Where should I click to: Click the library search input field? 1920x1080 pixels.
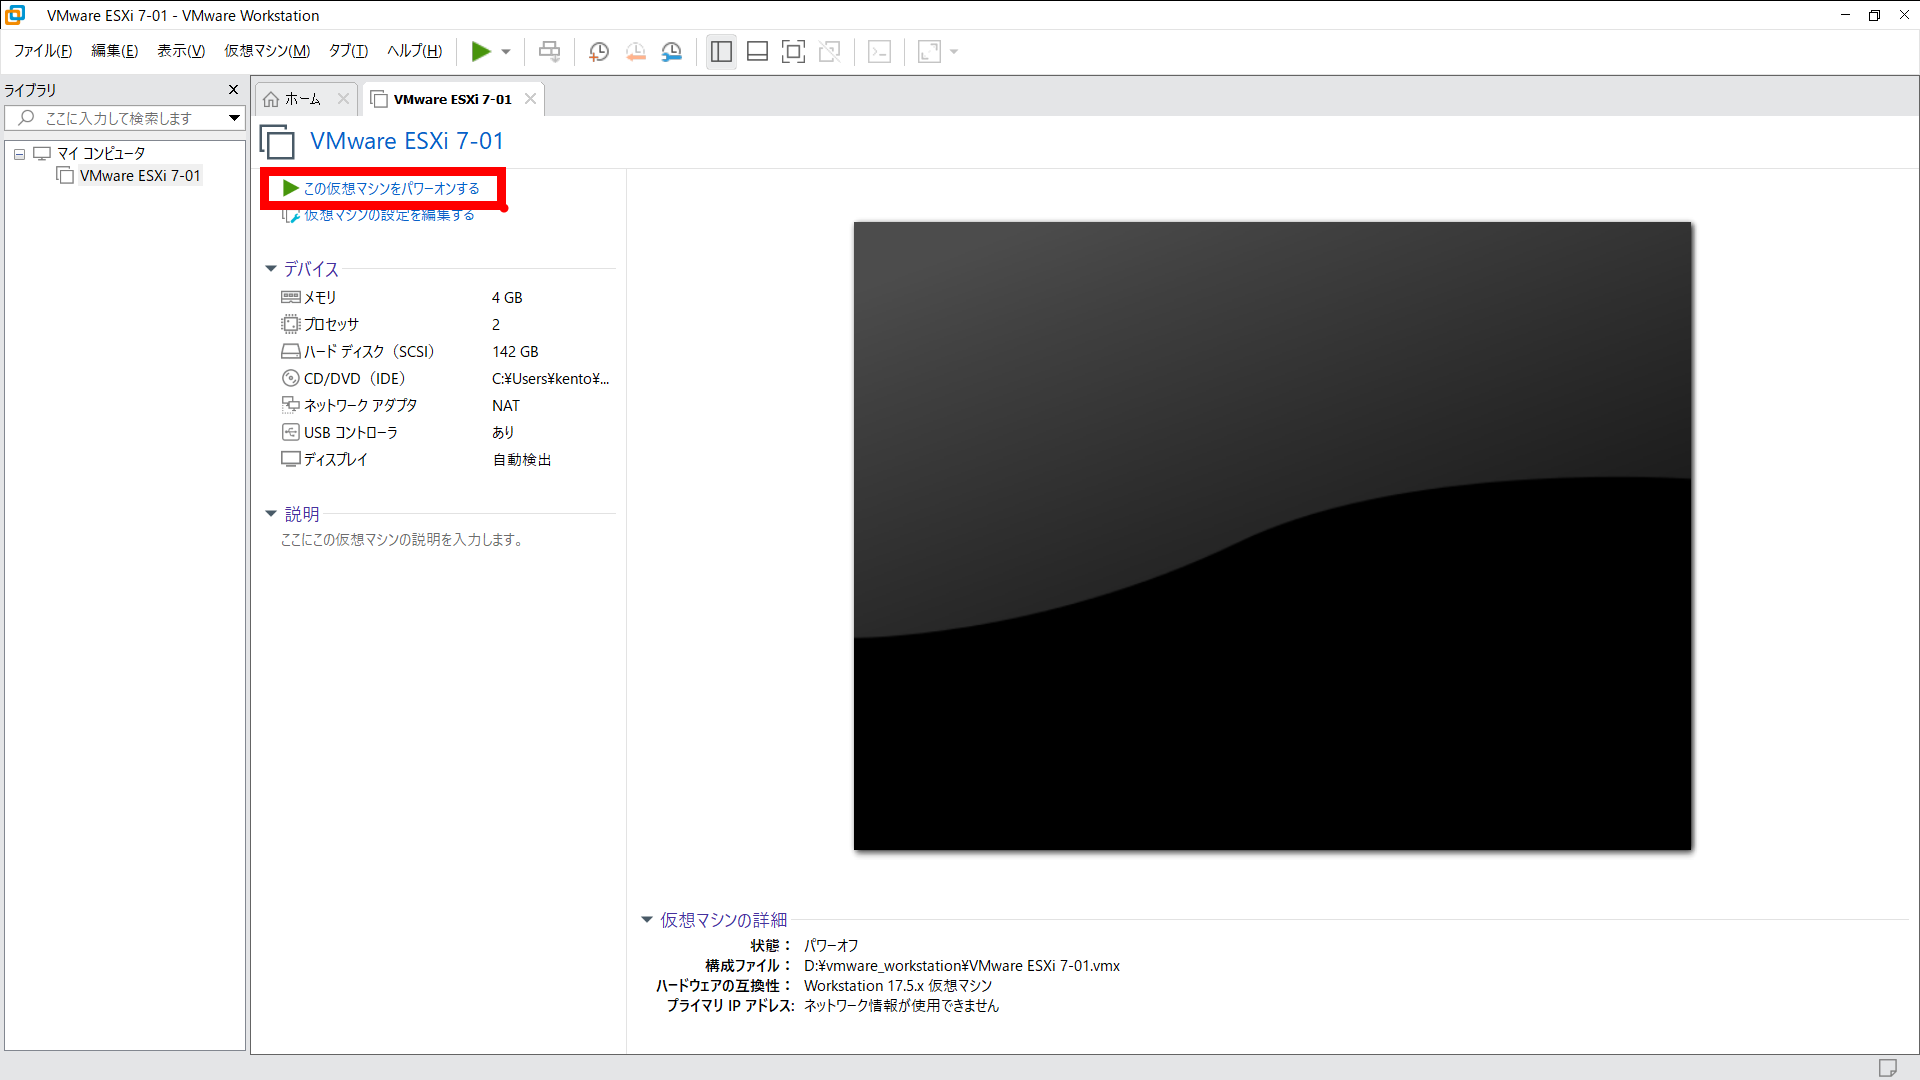click(118, 118)
